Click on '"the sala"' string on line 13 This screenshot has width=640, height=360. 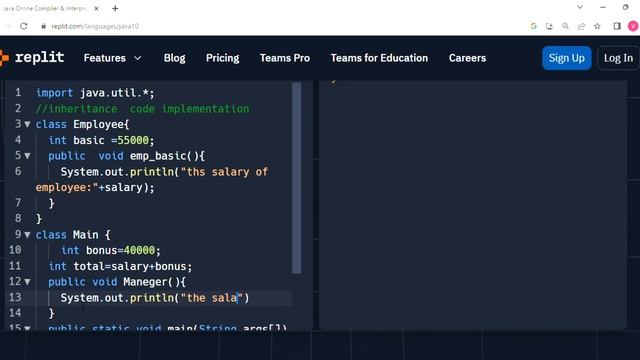pyautogui.click(x=211, y=298)
